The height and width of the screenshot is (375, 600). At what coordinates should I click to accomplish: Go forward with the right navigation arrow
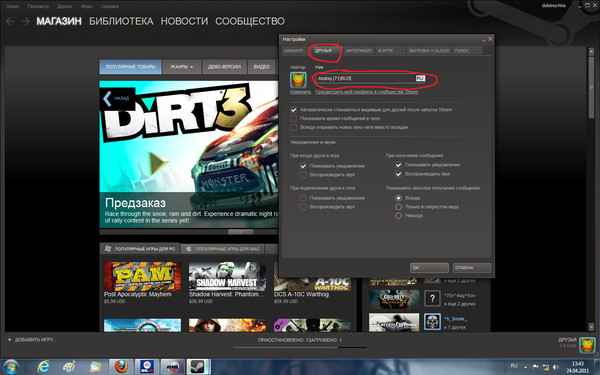pos(26,21)
